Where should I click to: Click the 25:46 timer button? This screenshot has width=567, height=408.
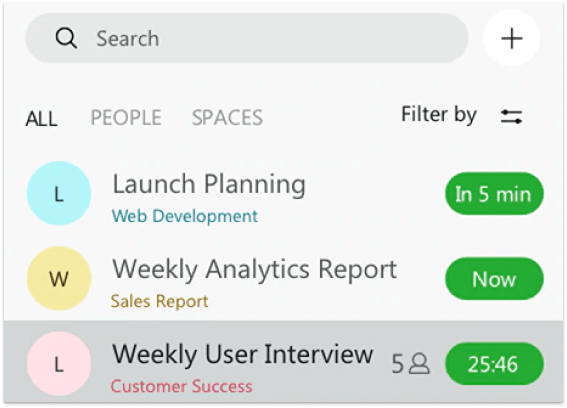click(x=494, y=364)
